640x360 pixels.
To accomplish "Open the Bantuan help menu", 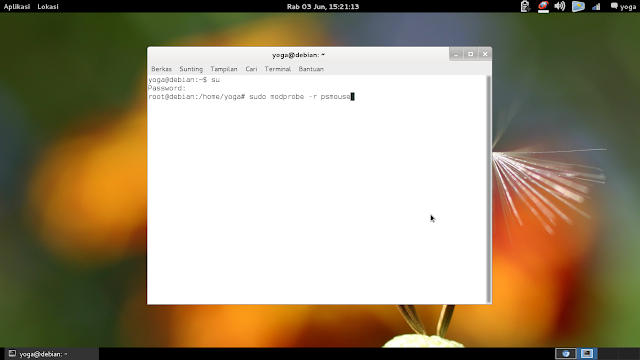I will point(311,69).
